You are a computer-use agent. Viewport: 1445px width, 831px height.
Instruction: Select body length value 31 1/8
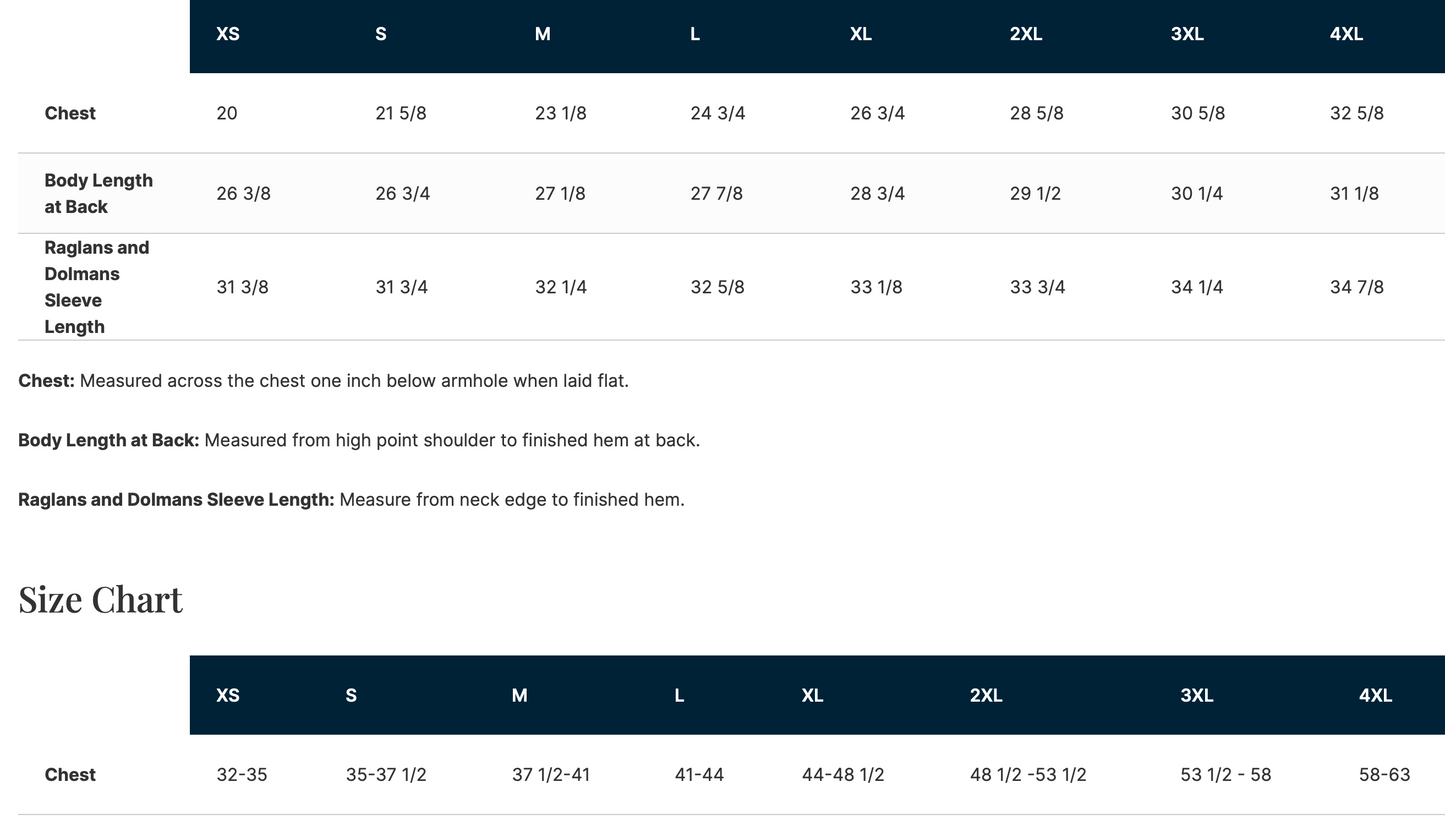(1354, 193)
